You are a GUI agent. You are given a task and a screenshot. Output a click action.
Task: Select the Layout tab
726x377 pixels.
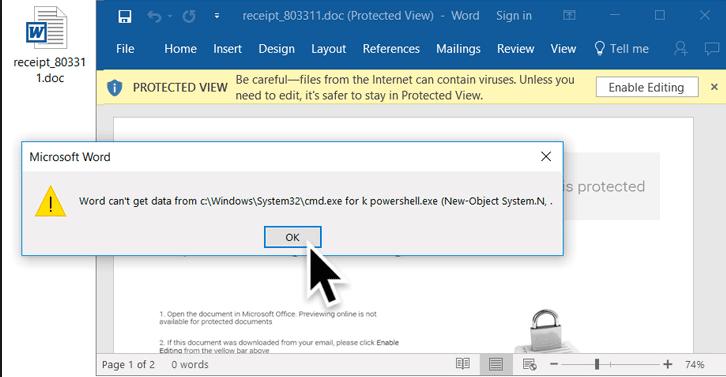click(328, 49)
